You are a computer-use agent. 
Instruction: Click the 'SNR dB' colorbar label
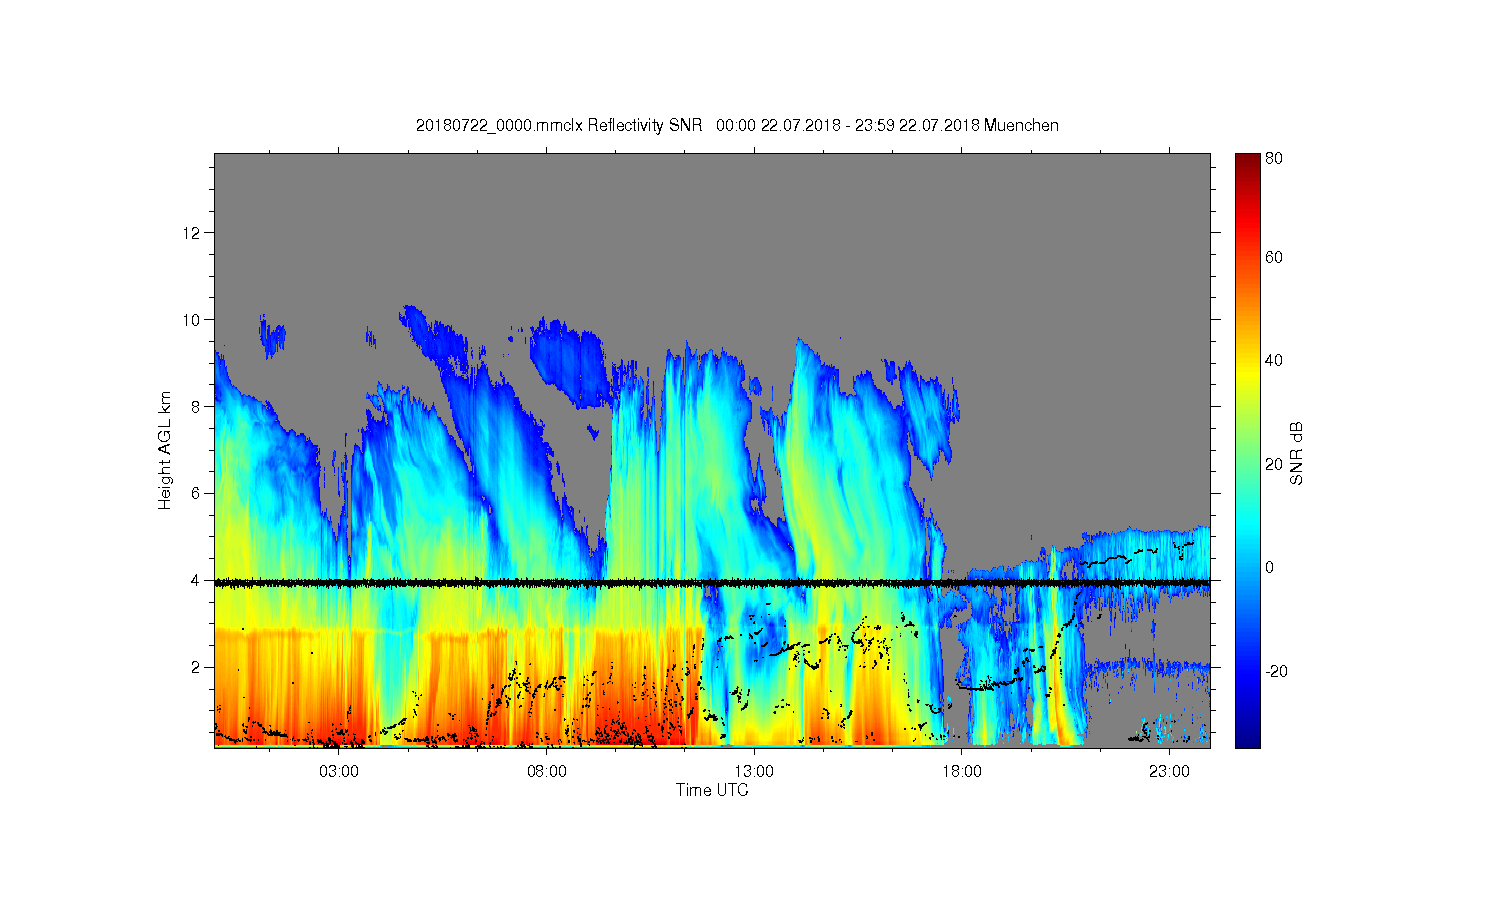(x=1296, y=455)
